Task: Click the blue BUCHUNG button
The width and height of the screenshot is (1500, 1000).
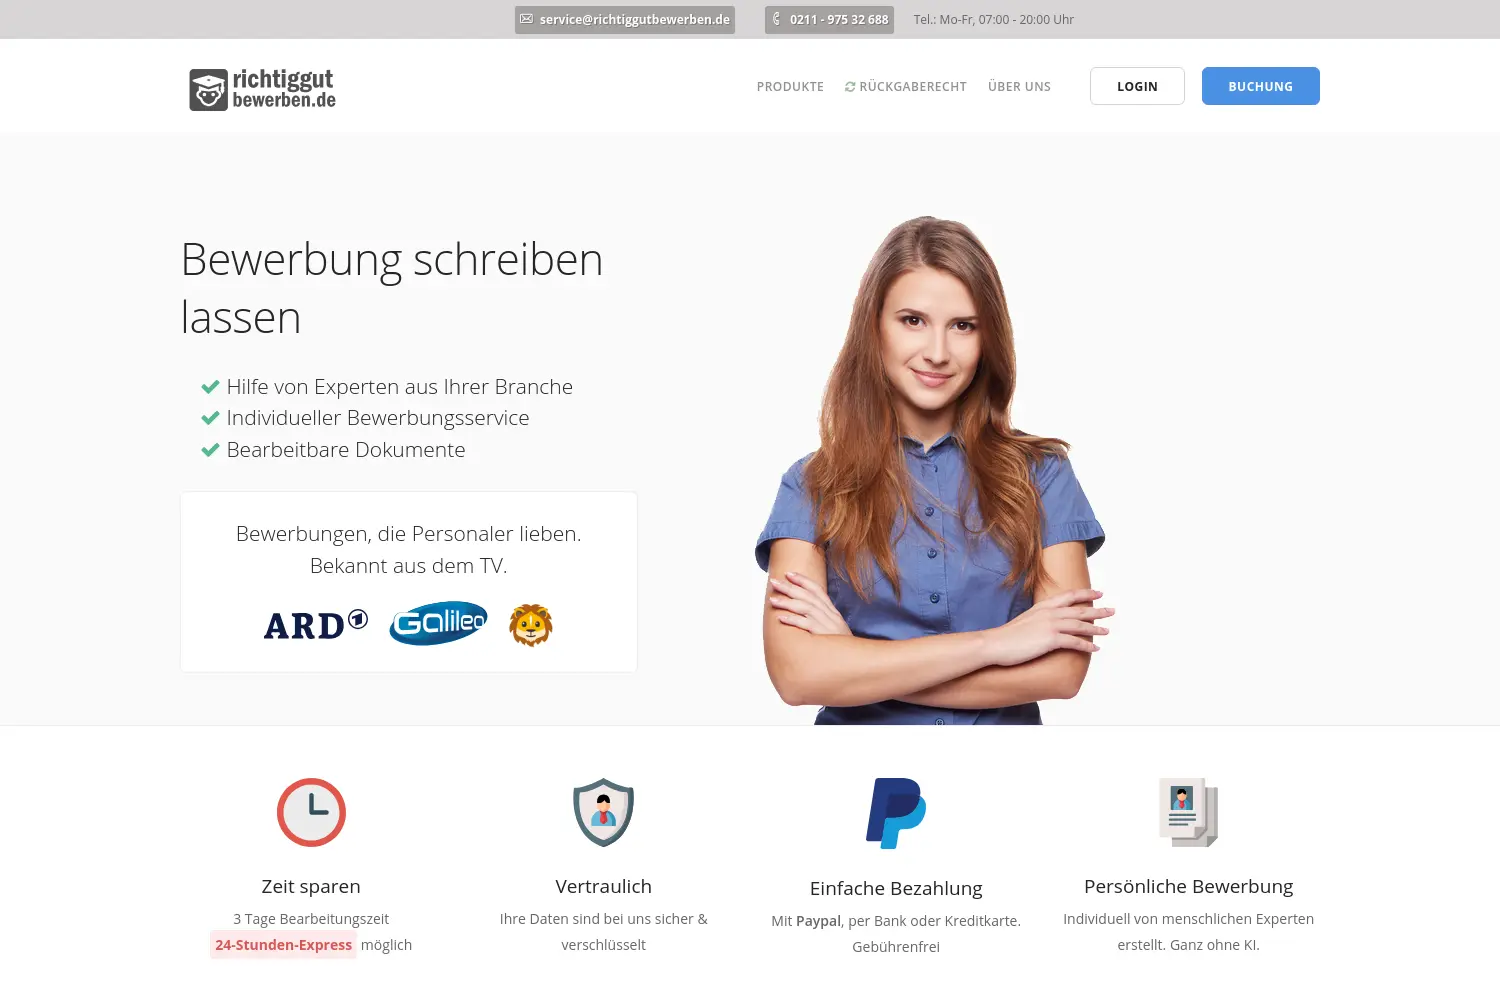Action: [1261, 86]
